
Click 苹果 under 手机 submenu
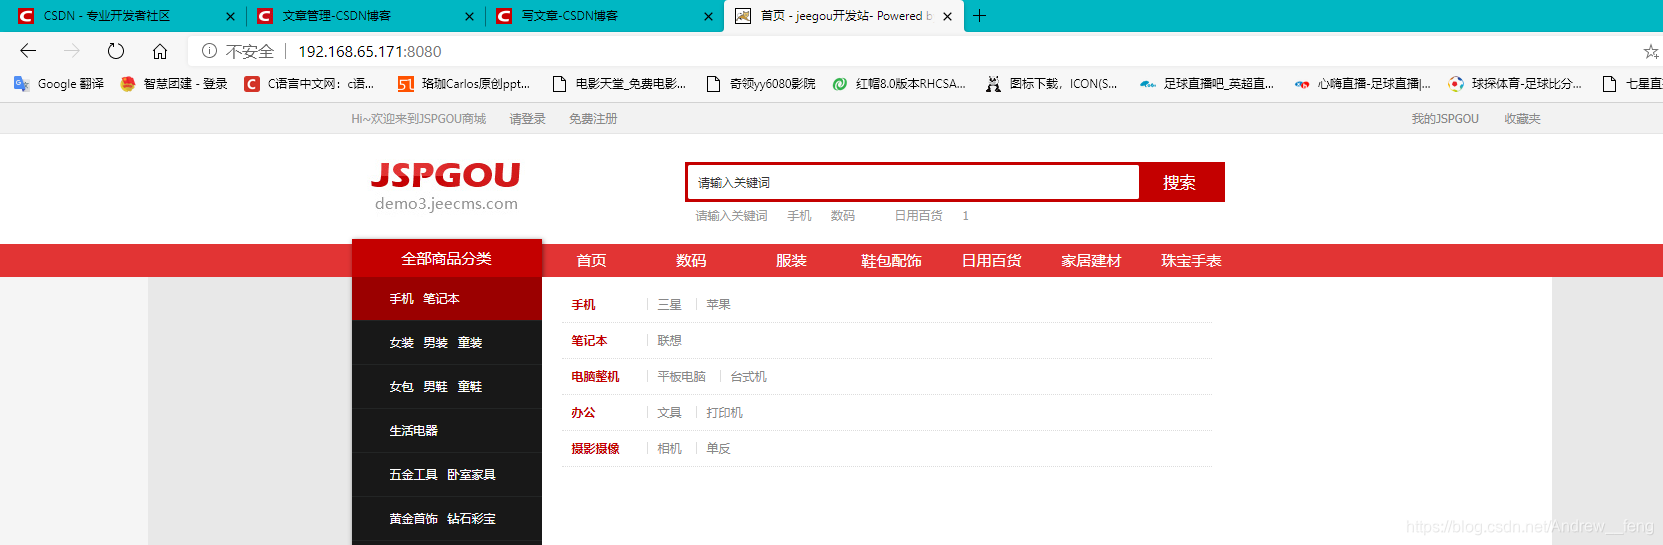tap(718, 305)
